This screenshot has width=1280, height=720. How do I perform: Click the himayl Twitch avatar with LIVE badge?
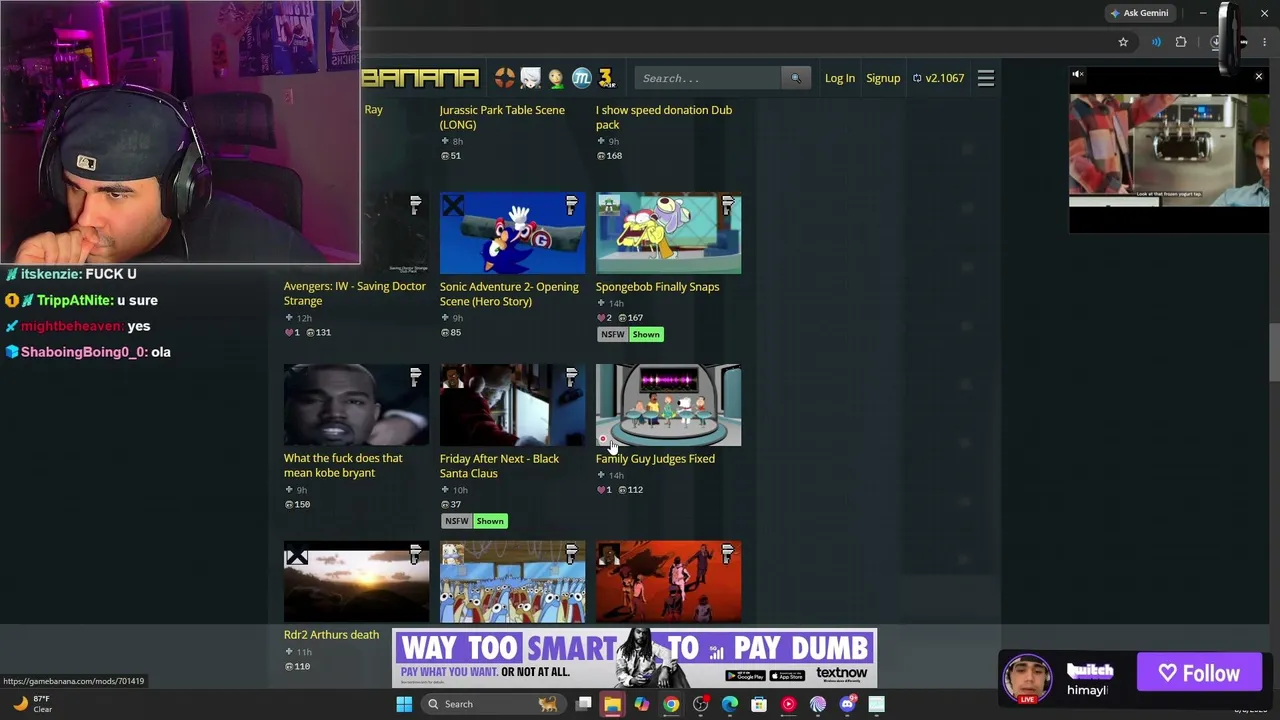point(1028,678)
